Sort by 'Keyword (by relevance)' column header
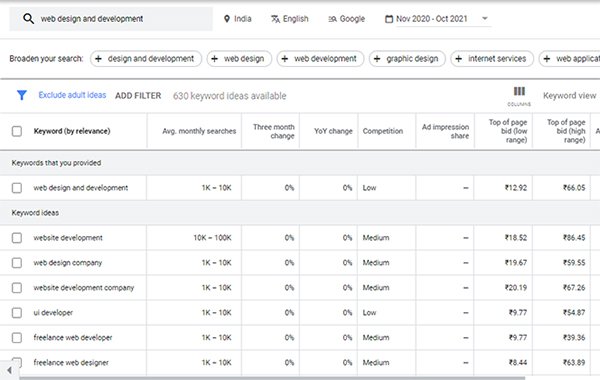The width and height of the screenshot is (600, 380). (72, 131)
